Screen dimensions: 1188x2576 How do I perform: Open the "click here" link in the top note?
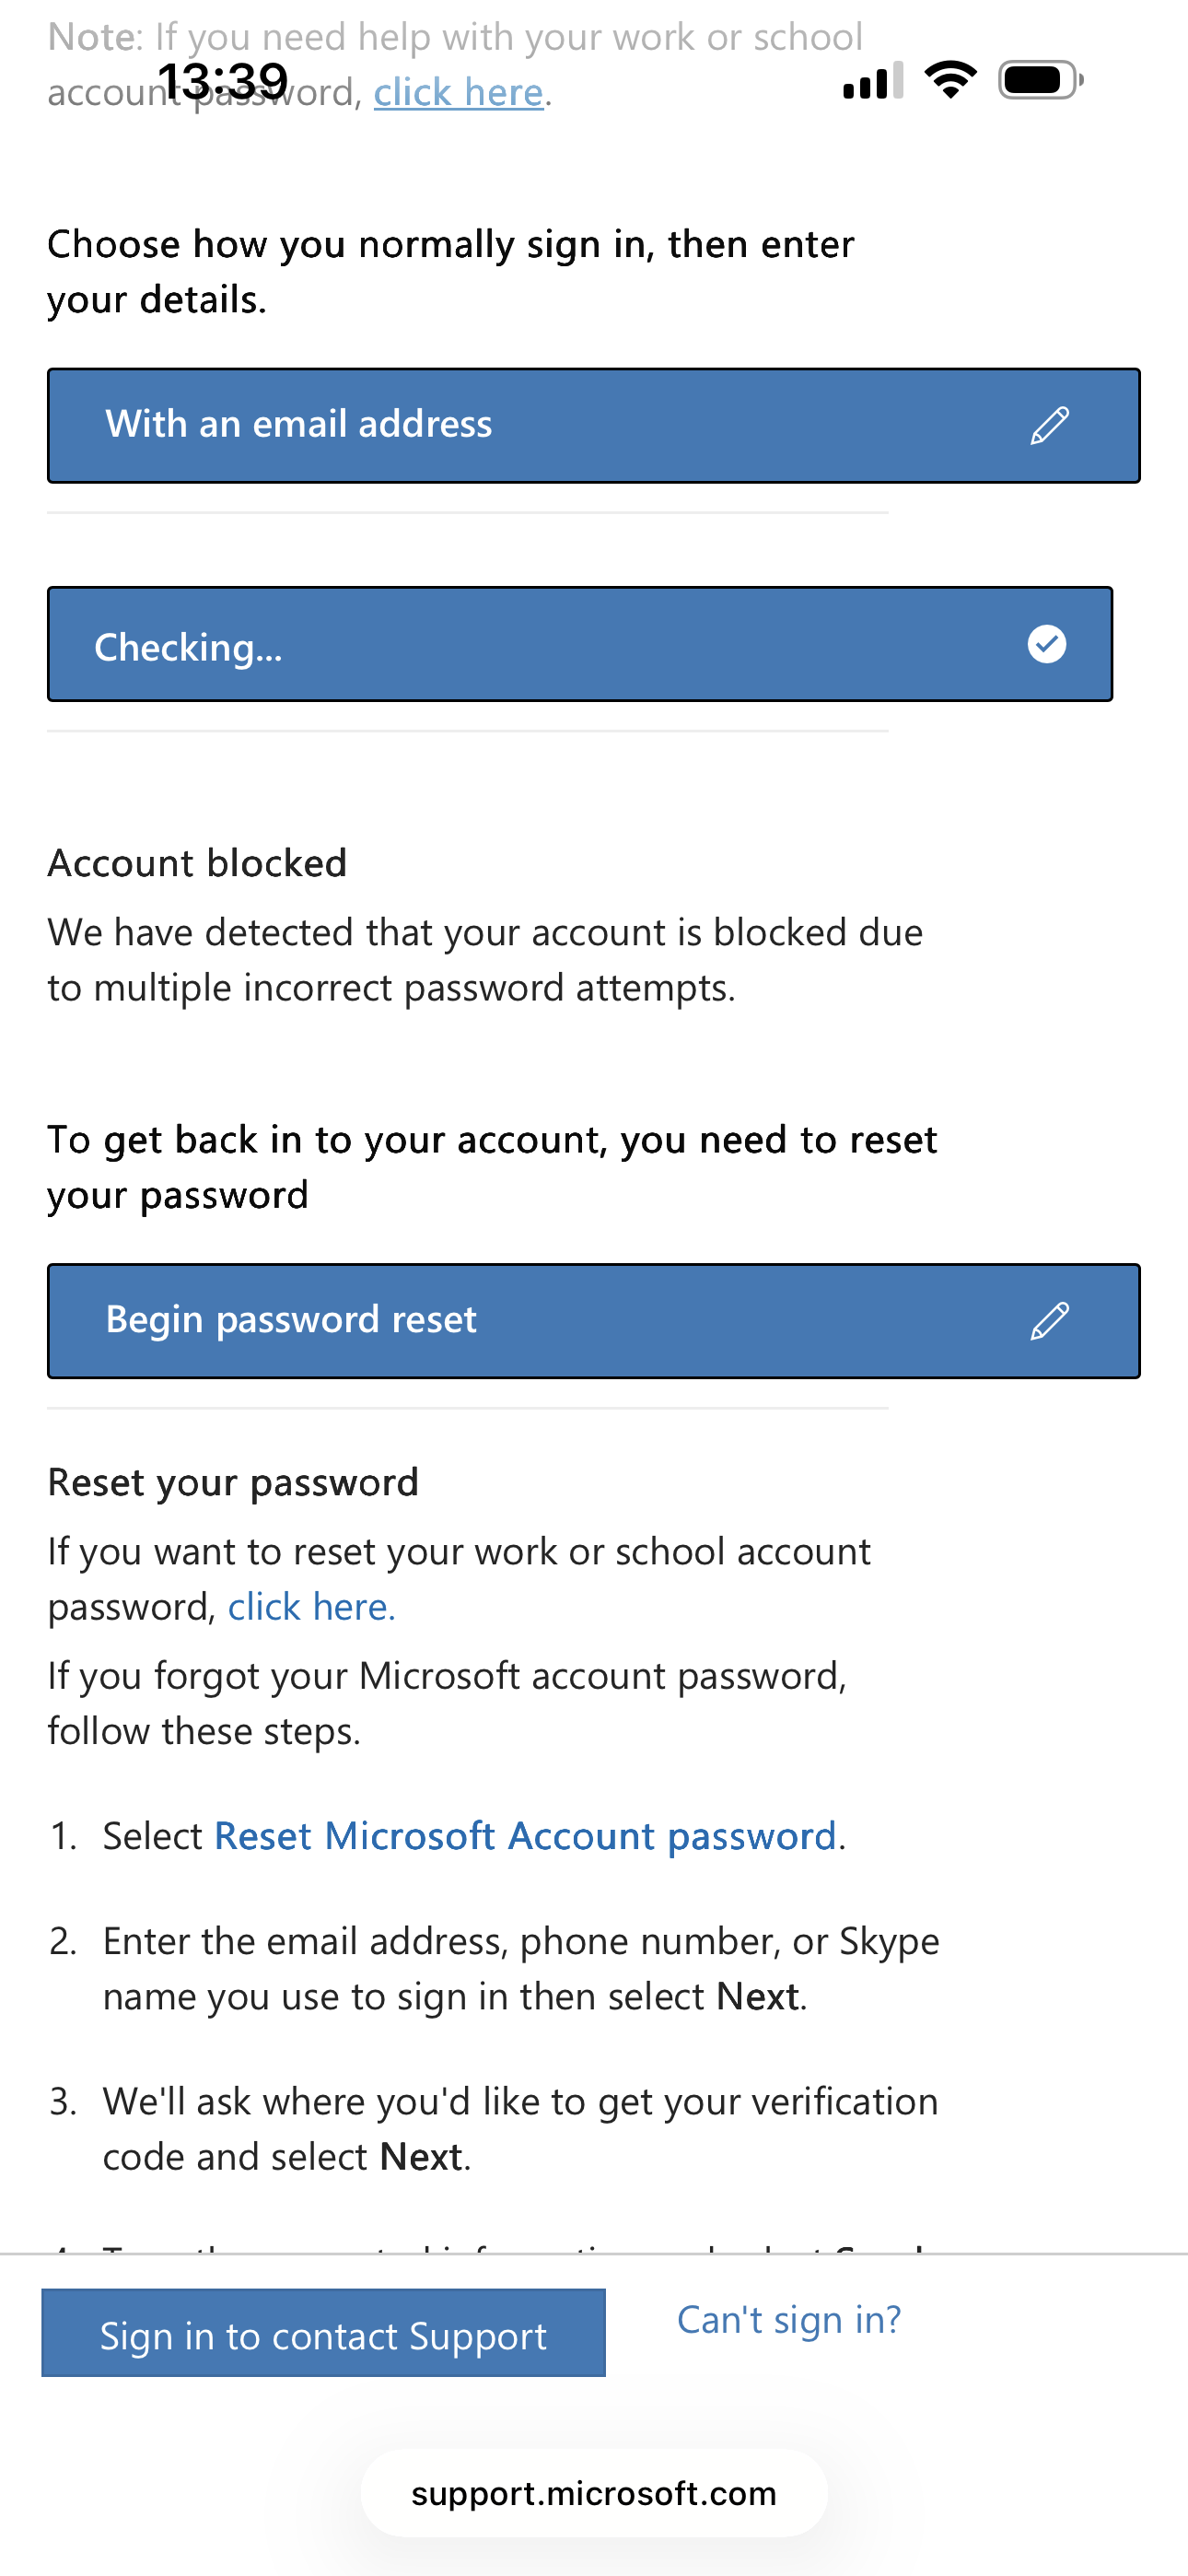[458, 93]
